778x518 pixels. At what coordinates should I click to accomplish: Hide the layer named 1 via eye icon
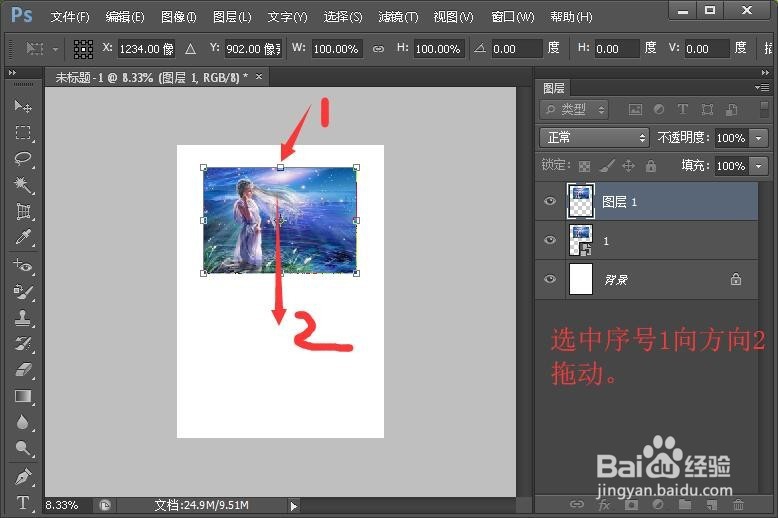point(550,240)
